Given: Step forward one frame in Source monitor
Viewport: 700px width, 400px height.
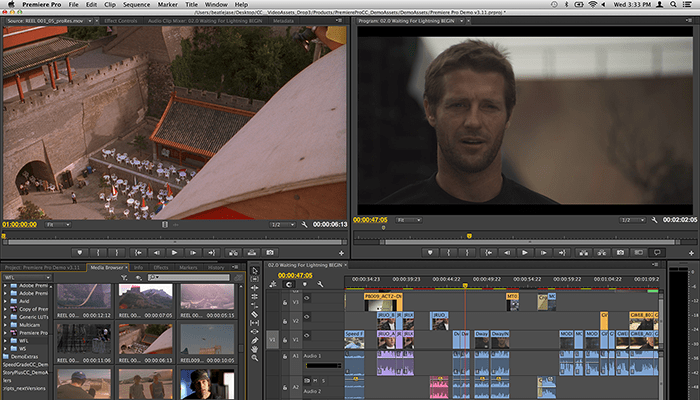Looking at the screenshot, I should click(193, 252).
